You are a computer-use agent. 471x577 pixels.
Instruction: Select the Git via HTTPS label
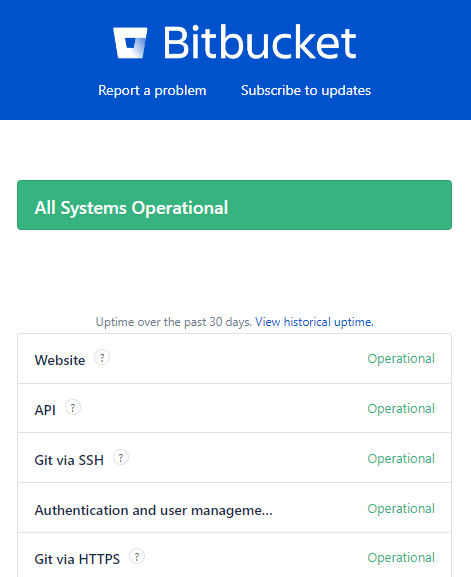click(x=77, y=559)
